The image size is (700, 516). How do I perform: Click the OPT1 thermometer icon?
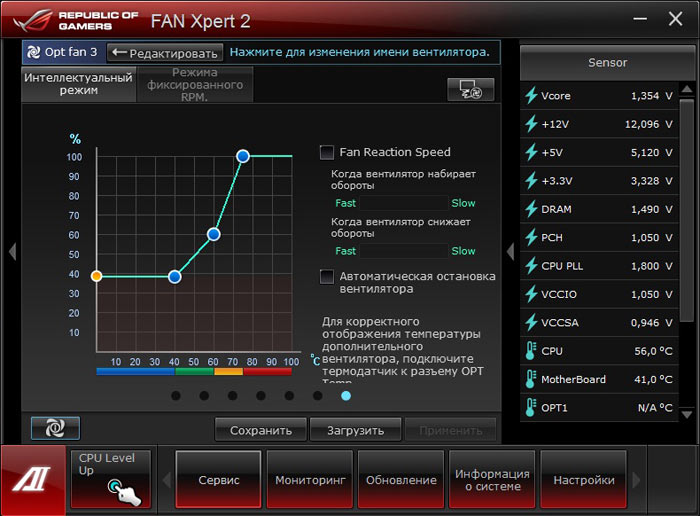pyautogui.click(x=530, y=408)
